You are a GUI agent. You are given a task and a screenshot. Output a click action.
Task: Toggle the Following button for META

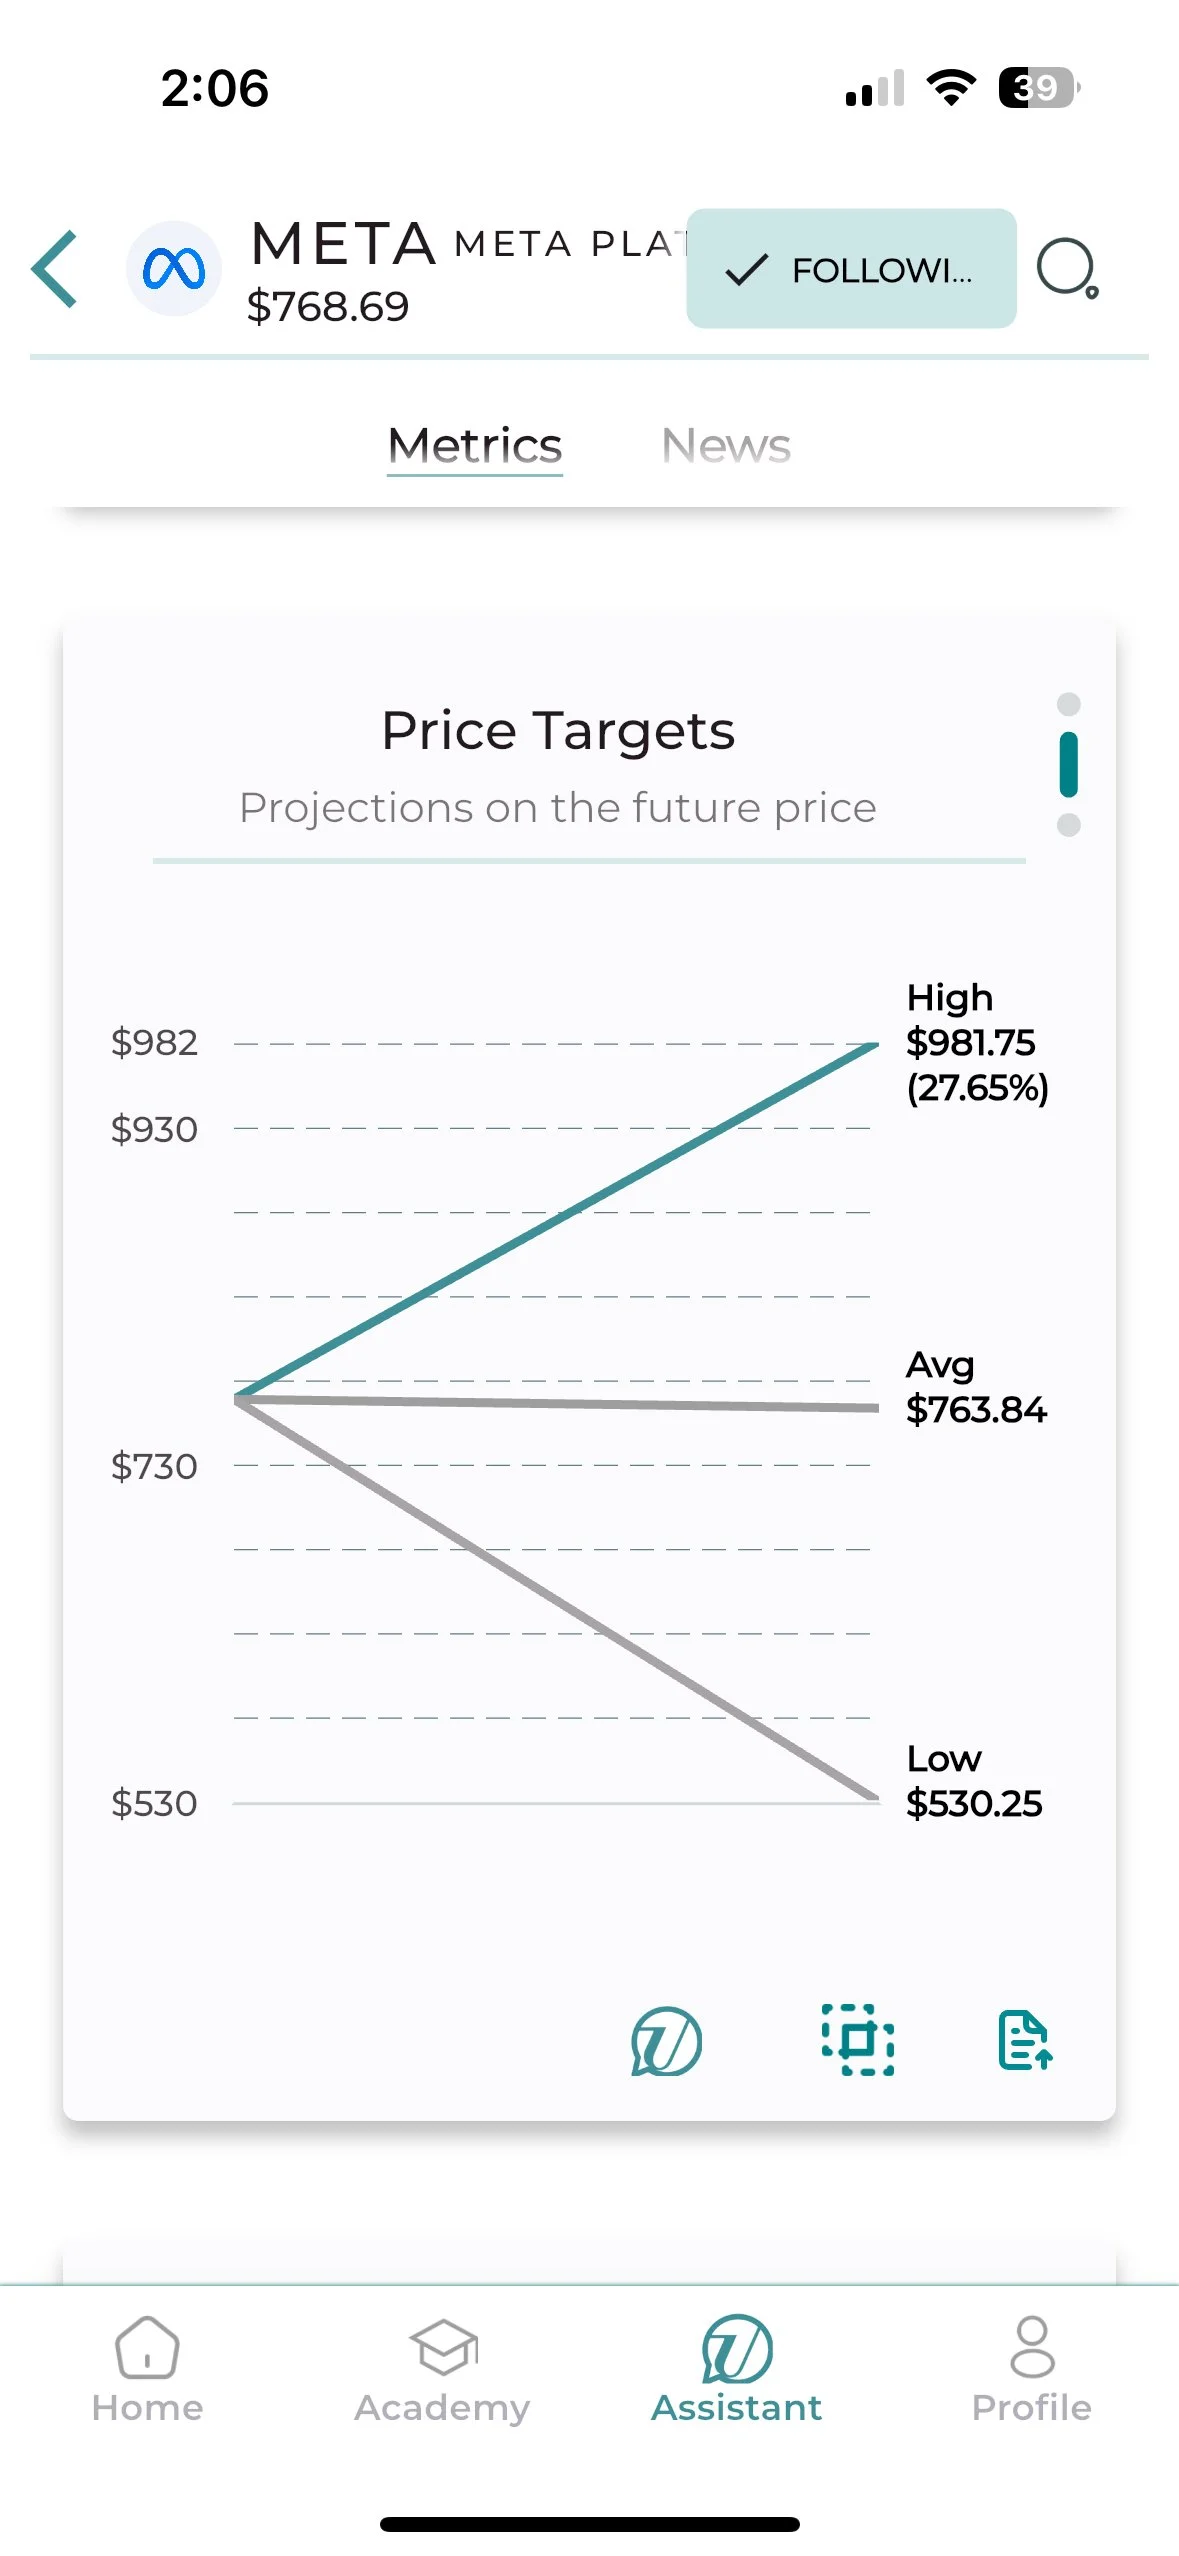[851, 268]
